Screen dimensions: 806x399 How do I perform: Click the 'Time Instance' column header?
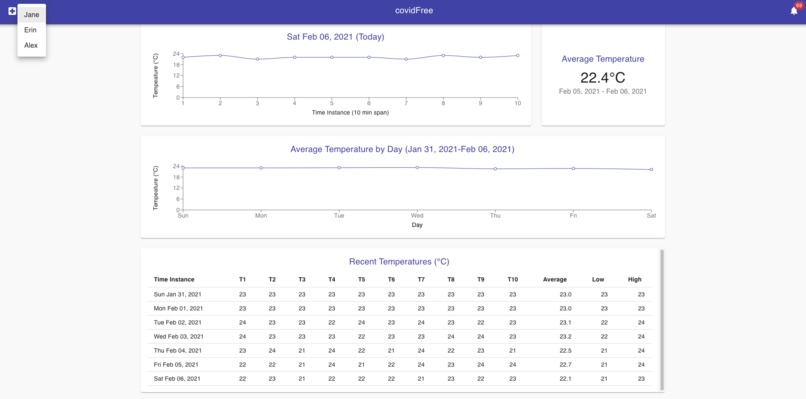(174, 280)
